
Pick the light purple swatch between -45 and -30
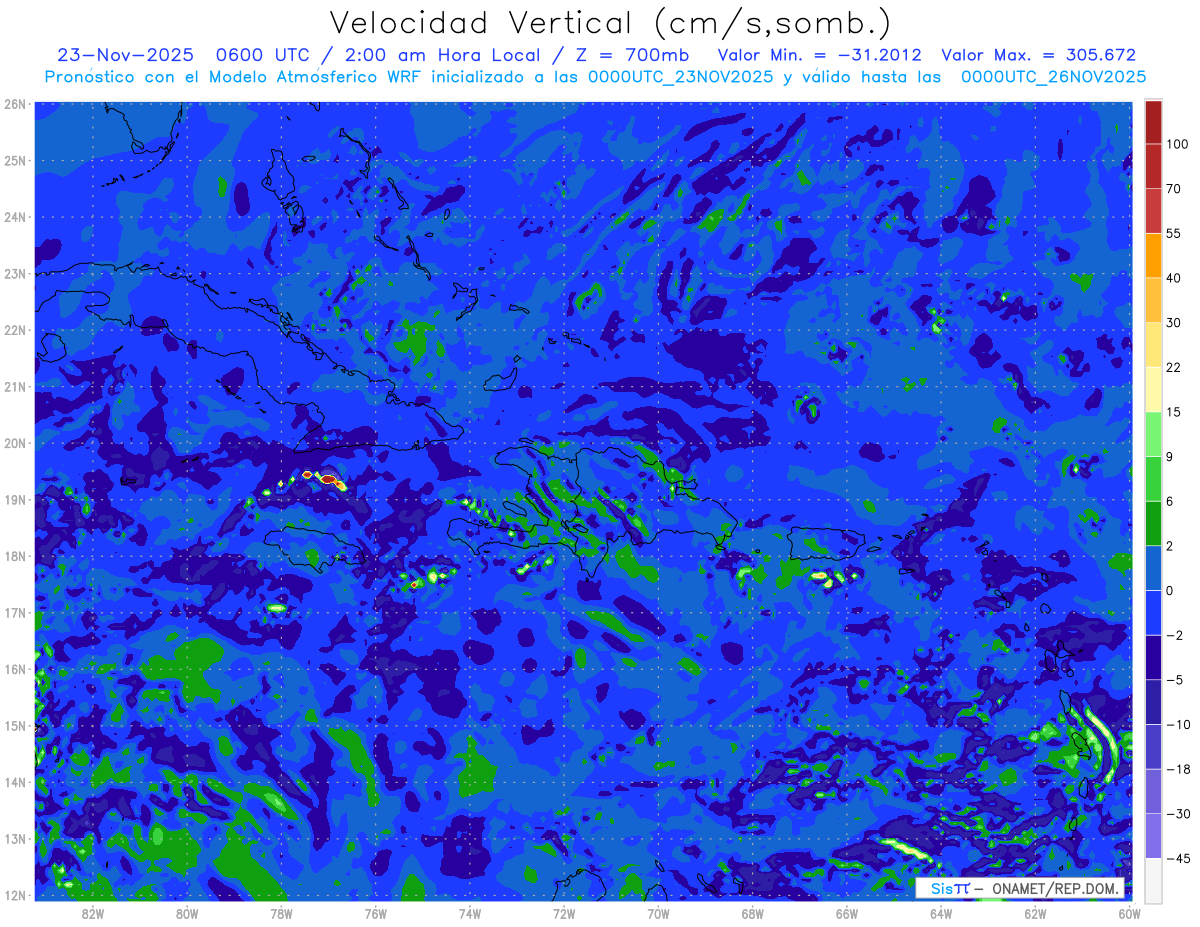click(1153, 836)
